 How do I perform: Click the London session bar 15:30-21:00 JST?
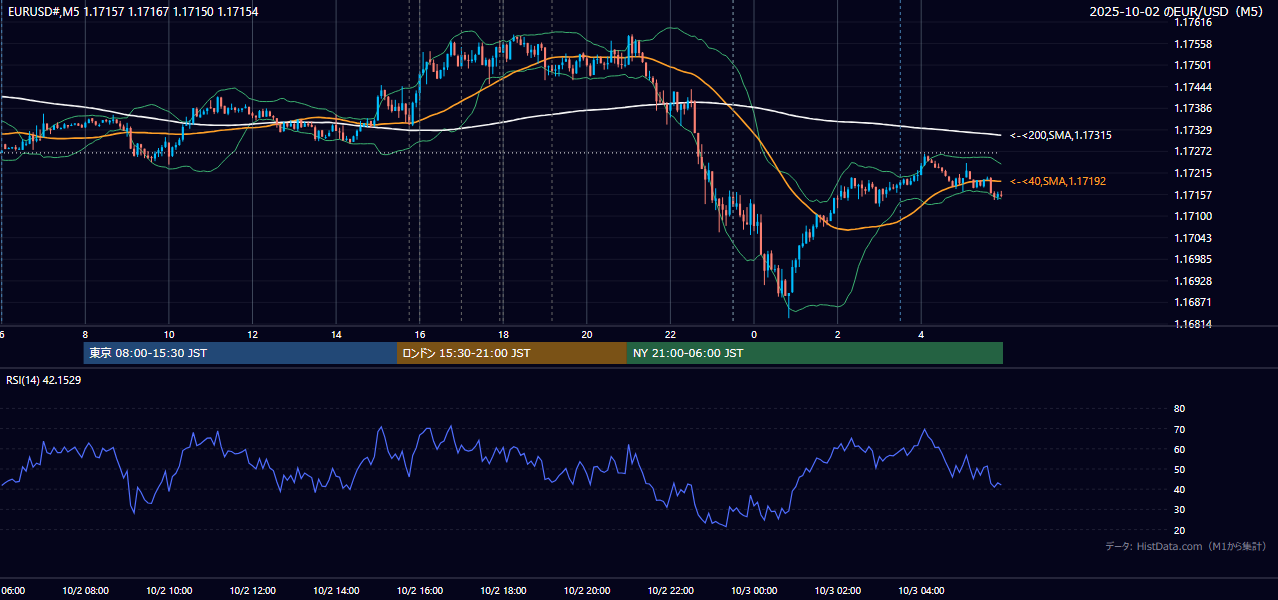pyautogui.click(x=512, y=353)
